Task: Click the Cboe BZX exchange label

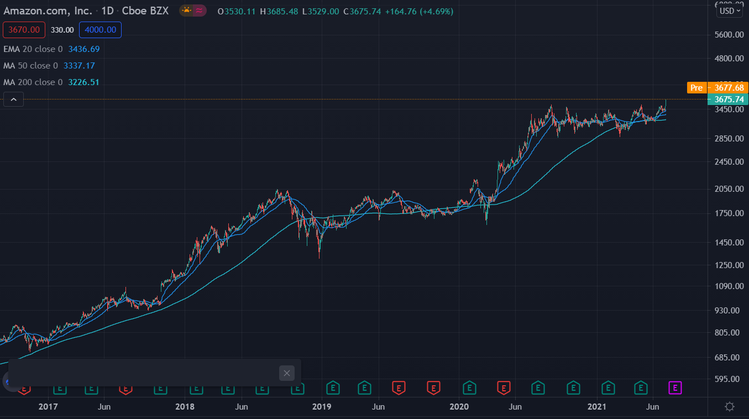Action: [x=145, y=11]
